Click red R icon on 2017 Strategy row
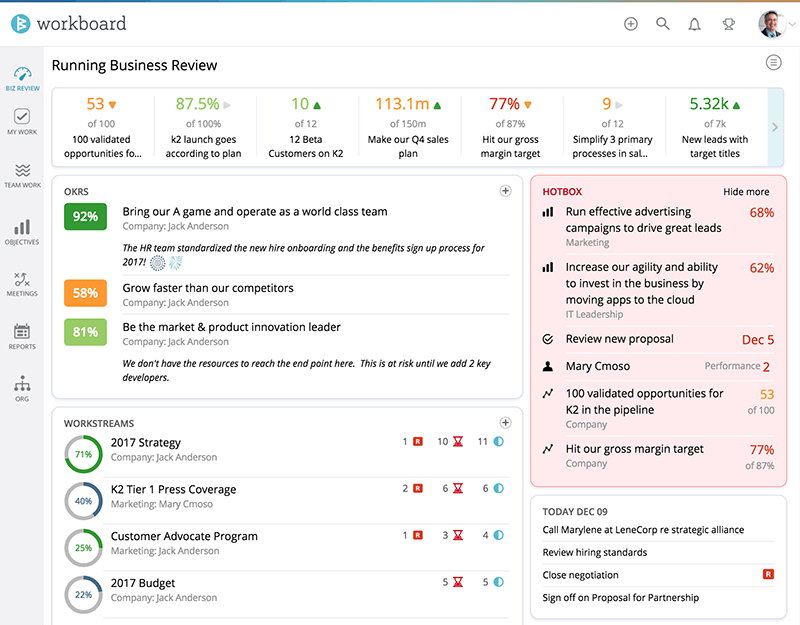Screen dimensions: 800x625 [418, 442]
